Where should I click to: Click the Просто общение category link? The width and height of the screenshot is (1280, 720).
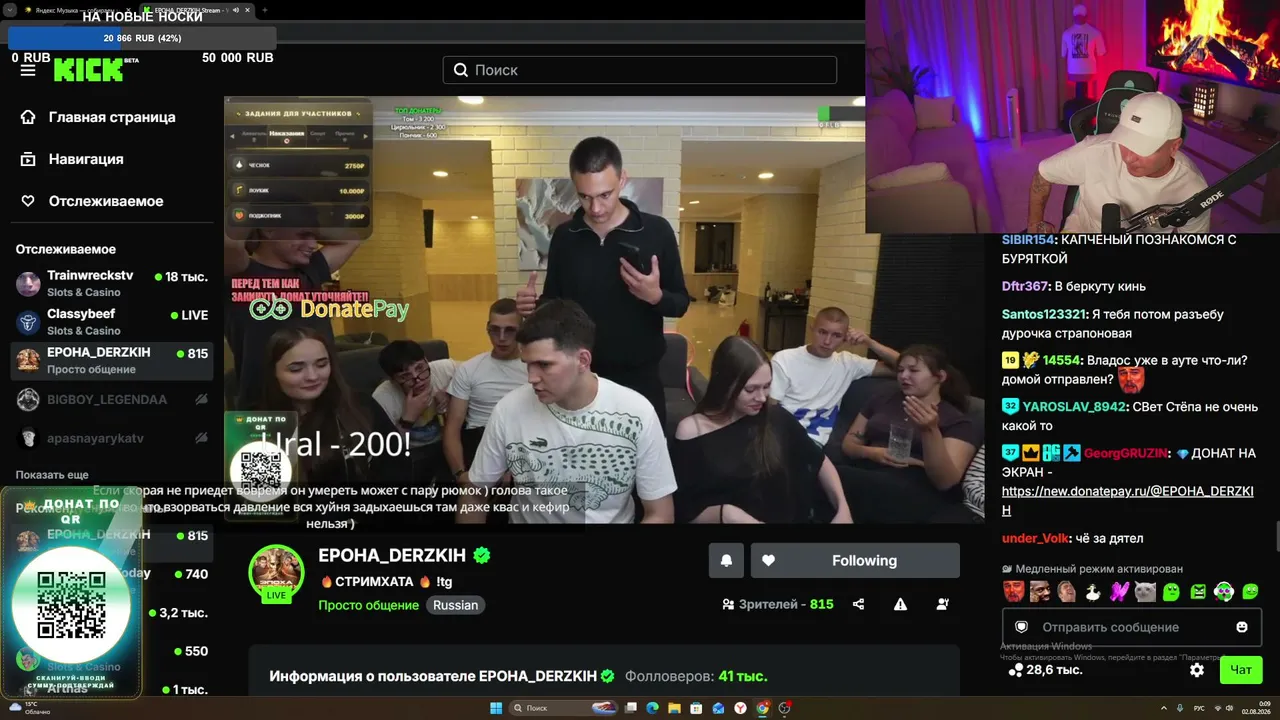368,605
